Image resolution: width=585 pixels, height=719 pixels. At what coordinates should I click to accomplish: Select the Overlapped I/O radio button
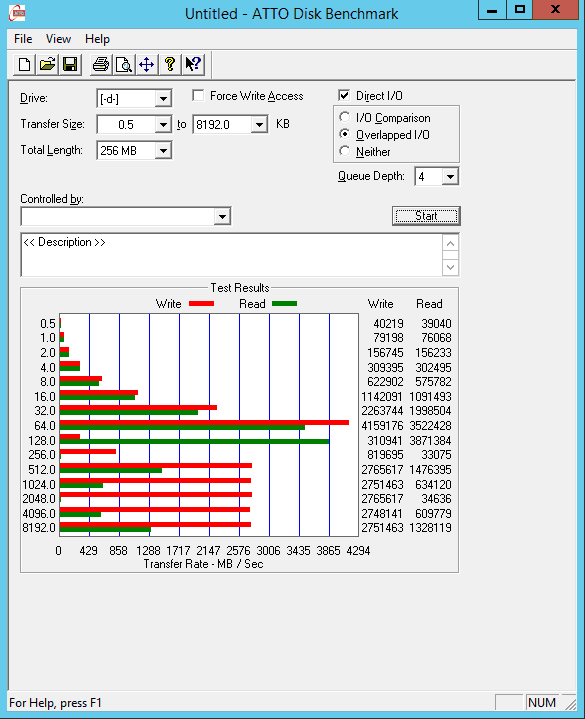tap(344, 134)
